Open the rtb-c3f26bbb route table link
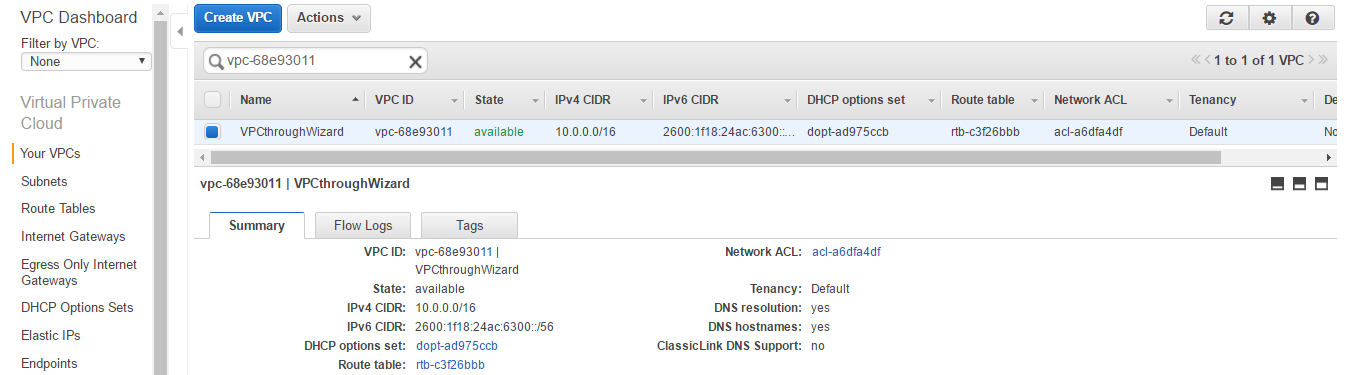The height and width of the screenshot is (375, 1357). click(x=450, y=364)
